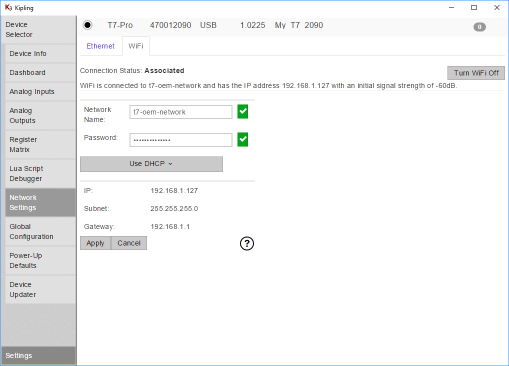Open the Dashboard module
This screenshot has width=509, height=366.
(x=40, y=73)
